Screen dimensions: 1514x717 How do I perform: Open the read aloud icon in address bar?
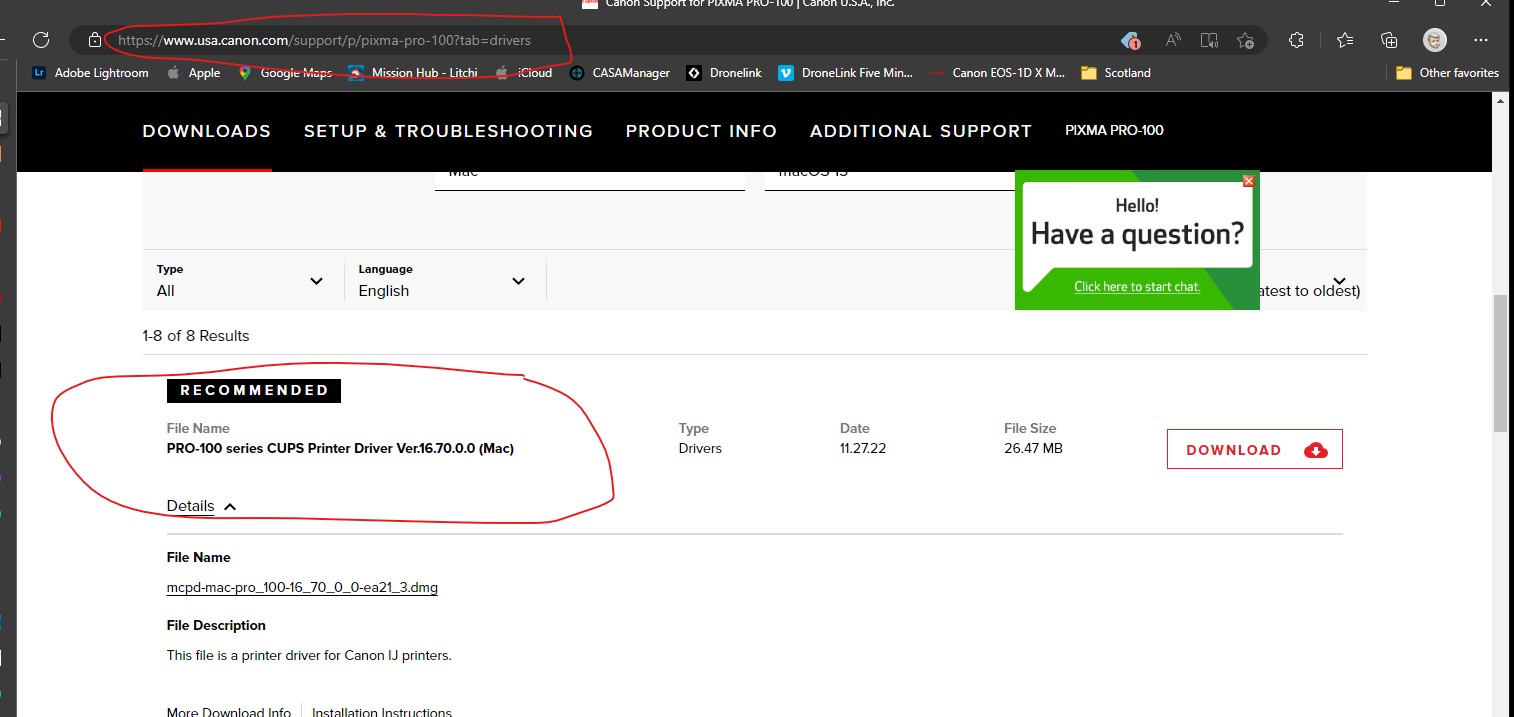1172,40
